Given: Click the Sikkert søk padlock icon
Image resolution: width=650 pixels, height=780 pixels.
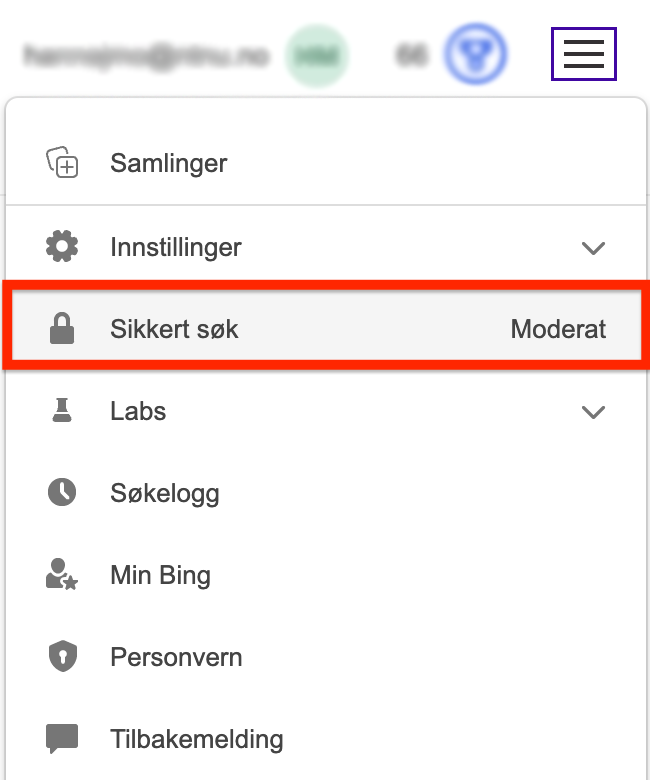Looking at the screenshot, I should (62, 328).
